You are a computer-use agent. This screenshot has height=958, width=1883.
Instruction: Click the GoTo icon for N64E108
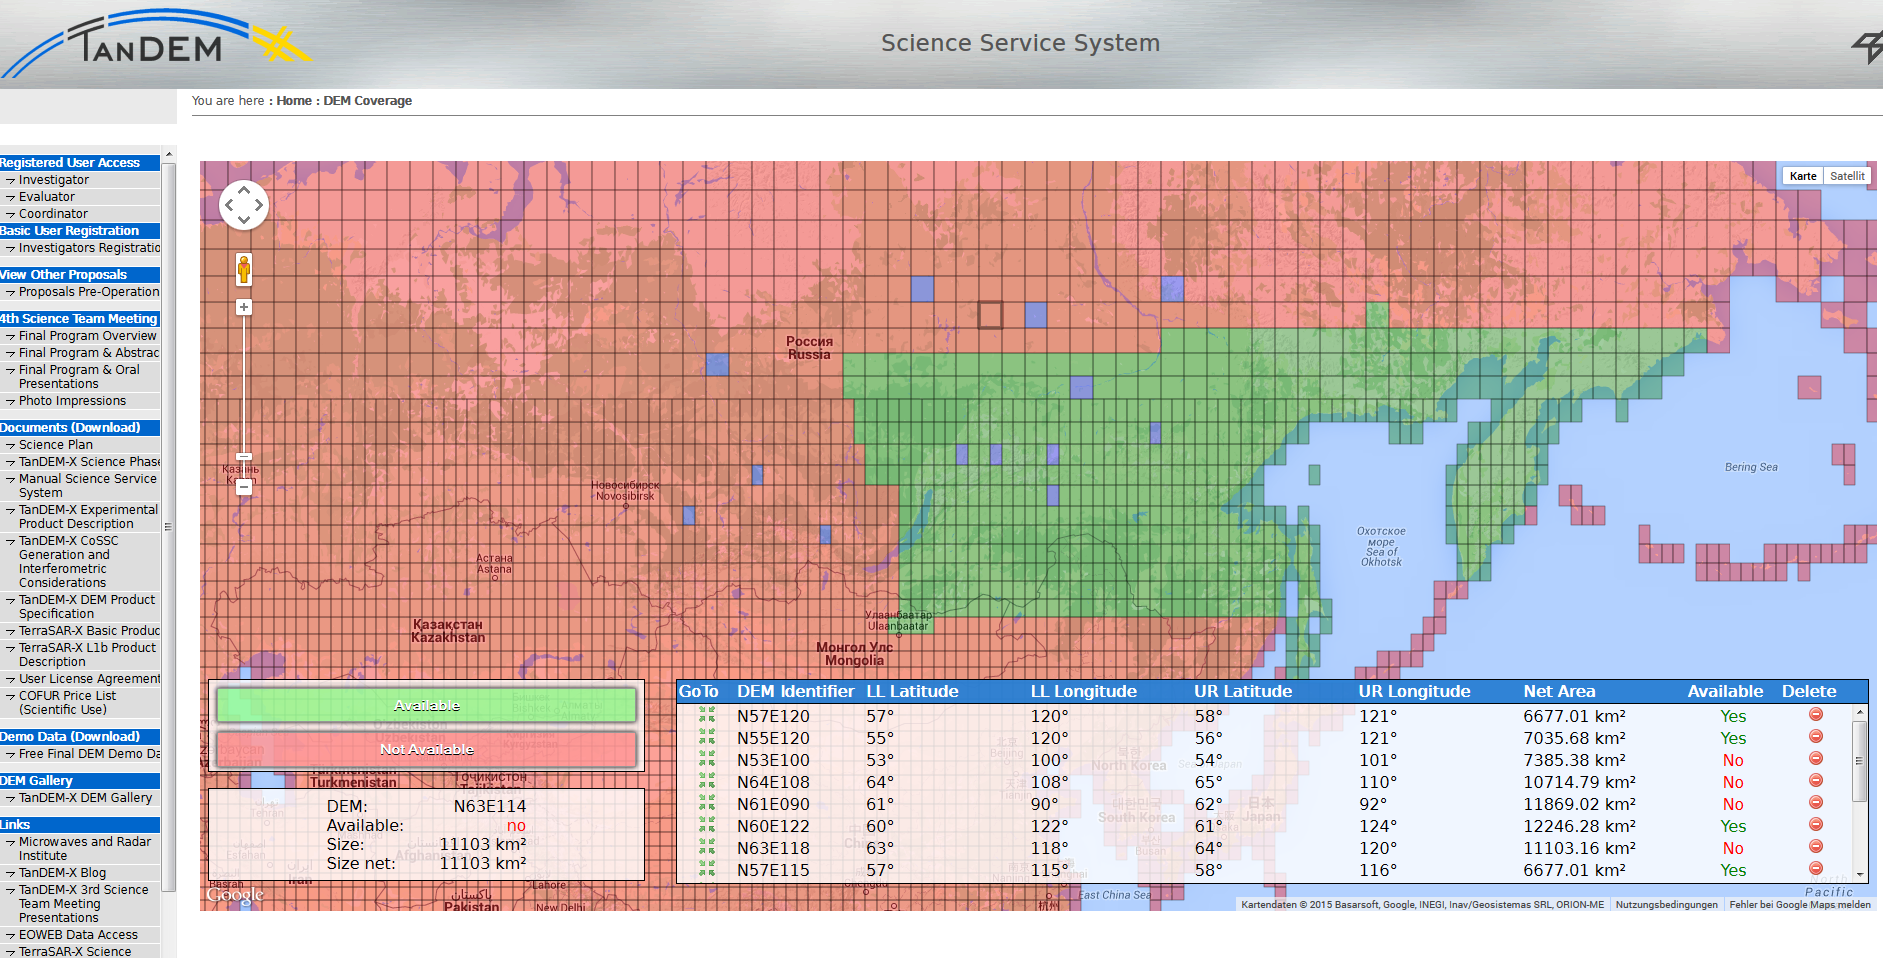coord(707,781)
